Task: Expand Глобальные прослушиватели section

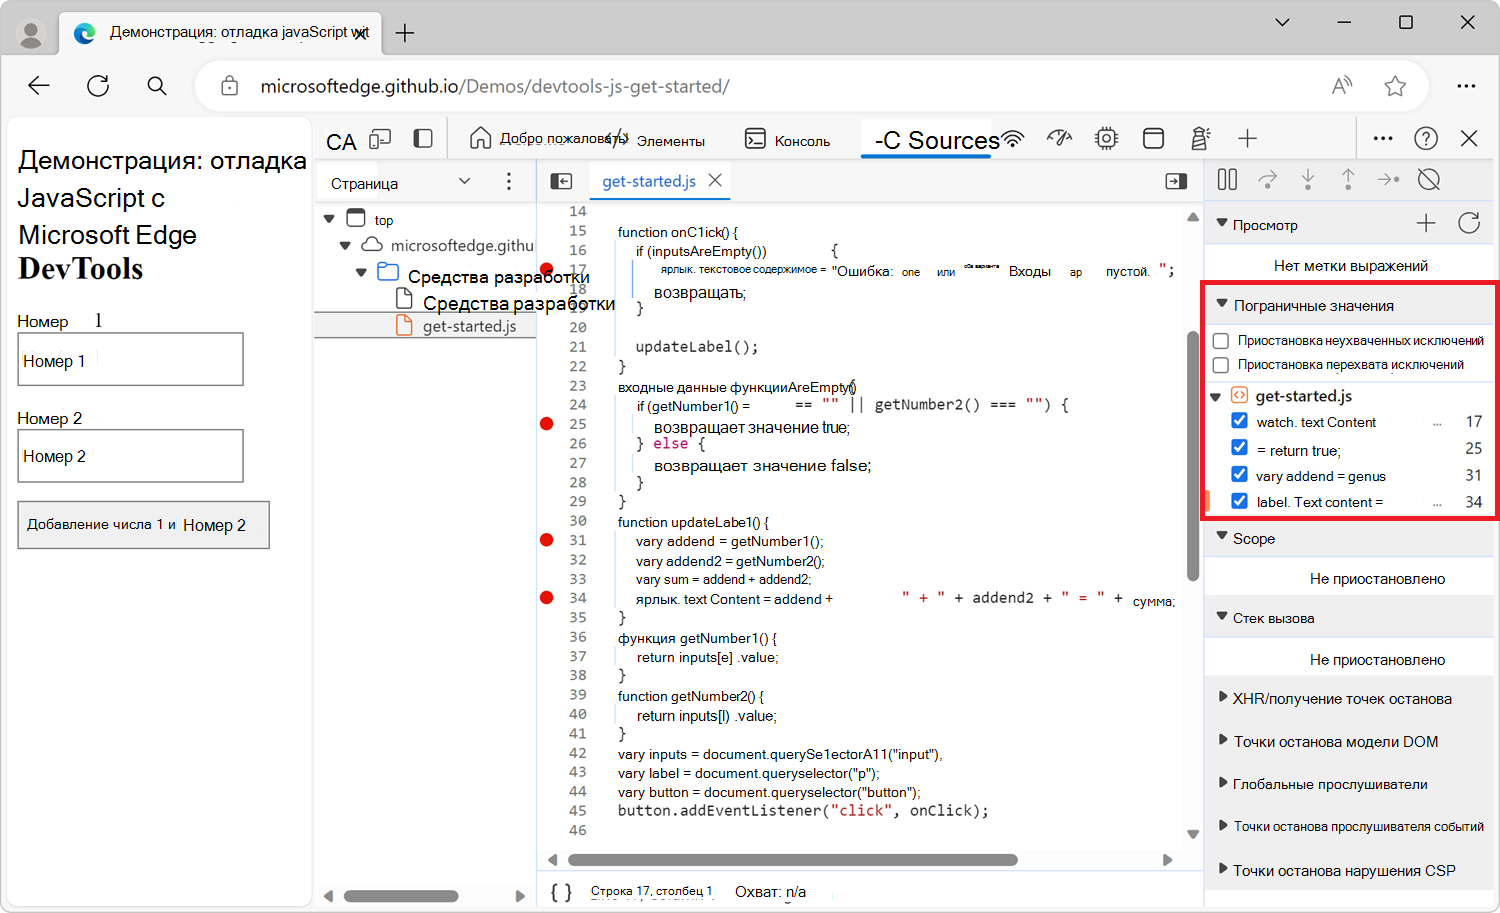Action: coord(1222,783)
